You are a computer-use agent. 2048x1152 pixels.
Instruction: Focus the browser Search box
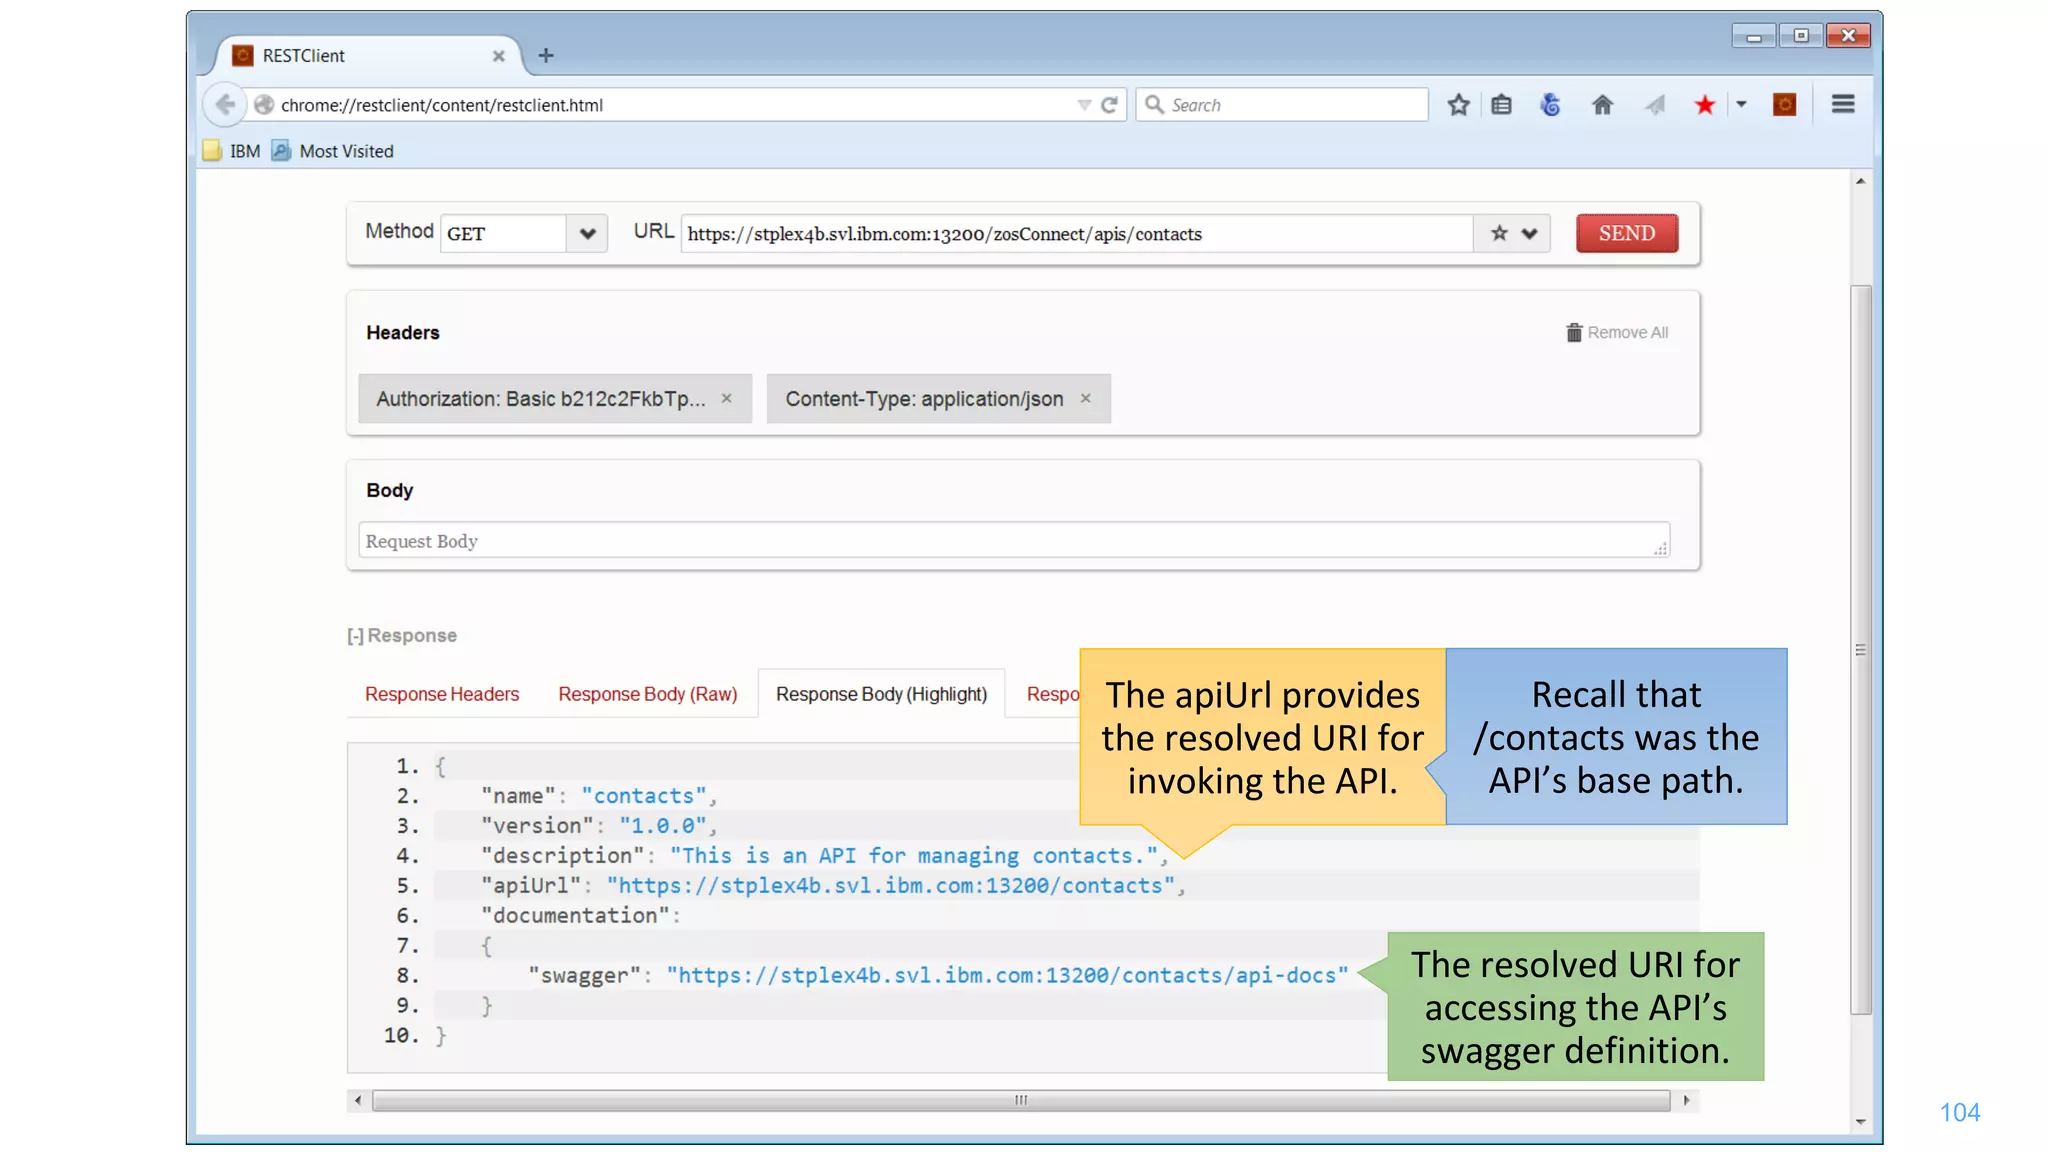pos(1282,105)
